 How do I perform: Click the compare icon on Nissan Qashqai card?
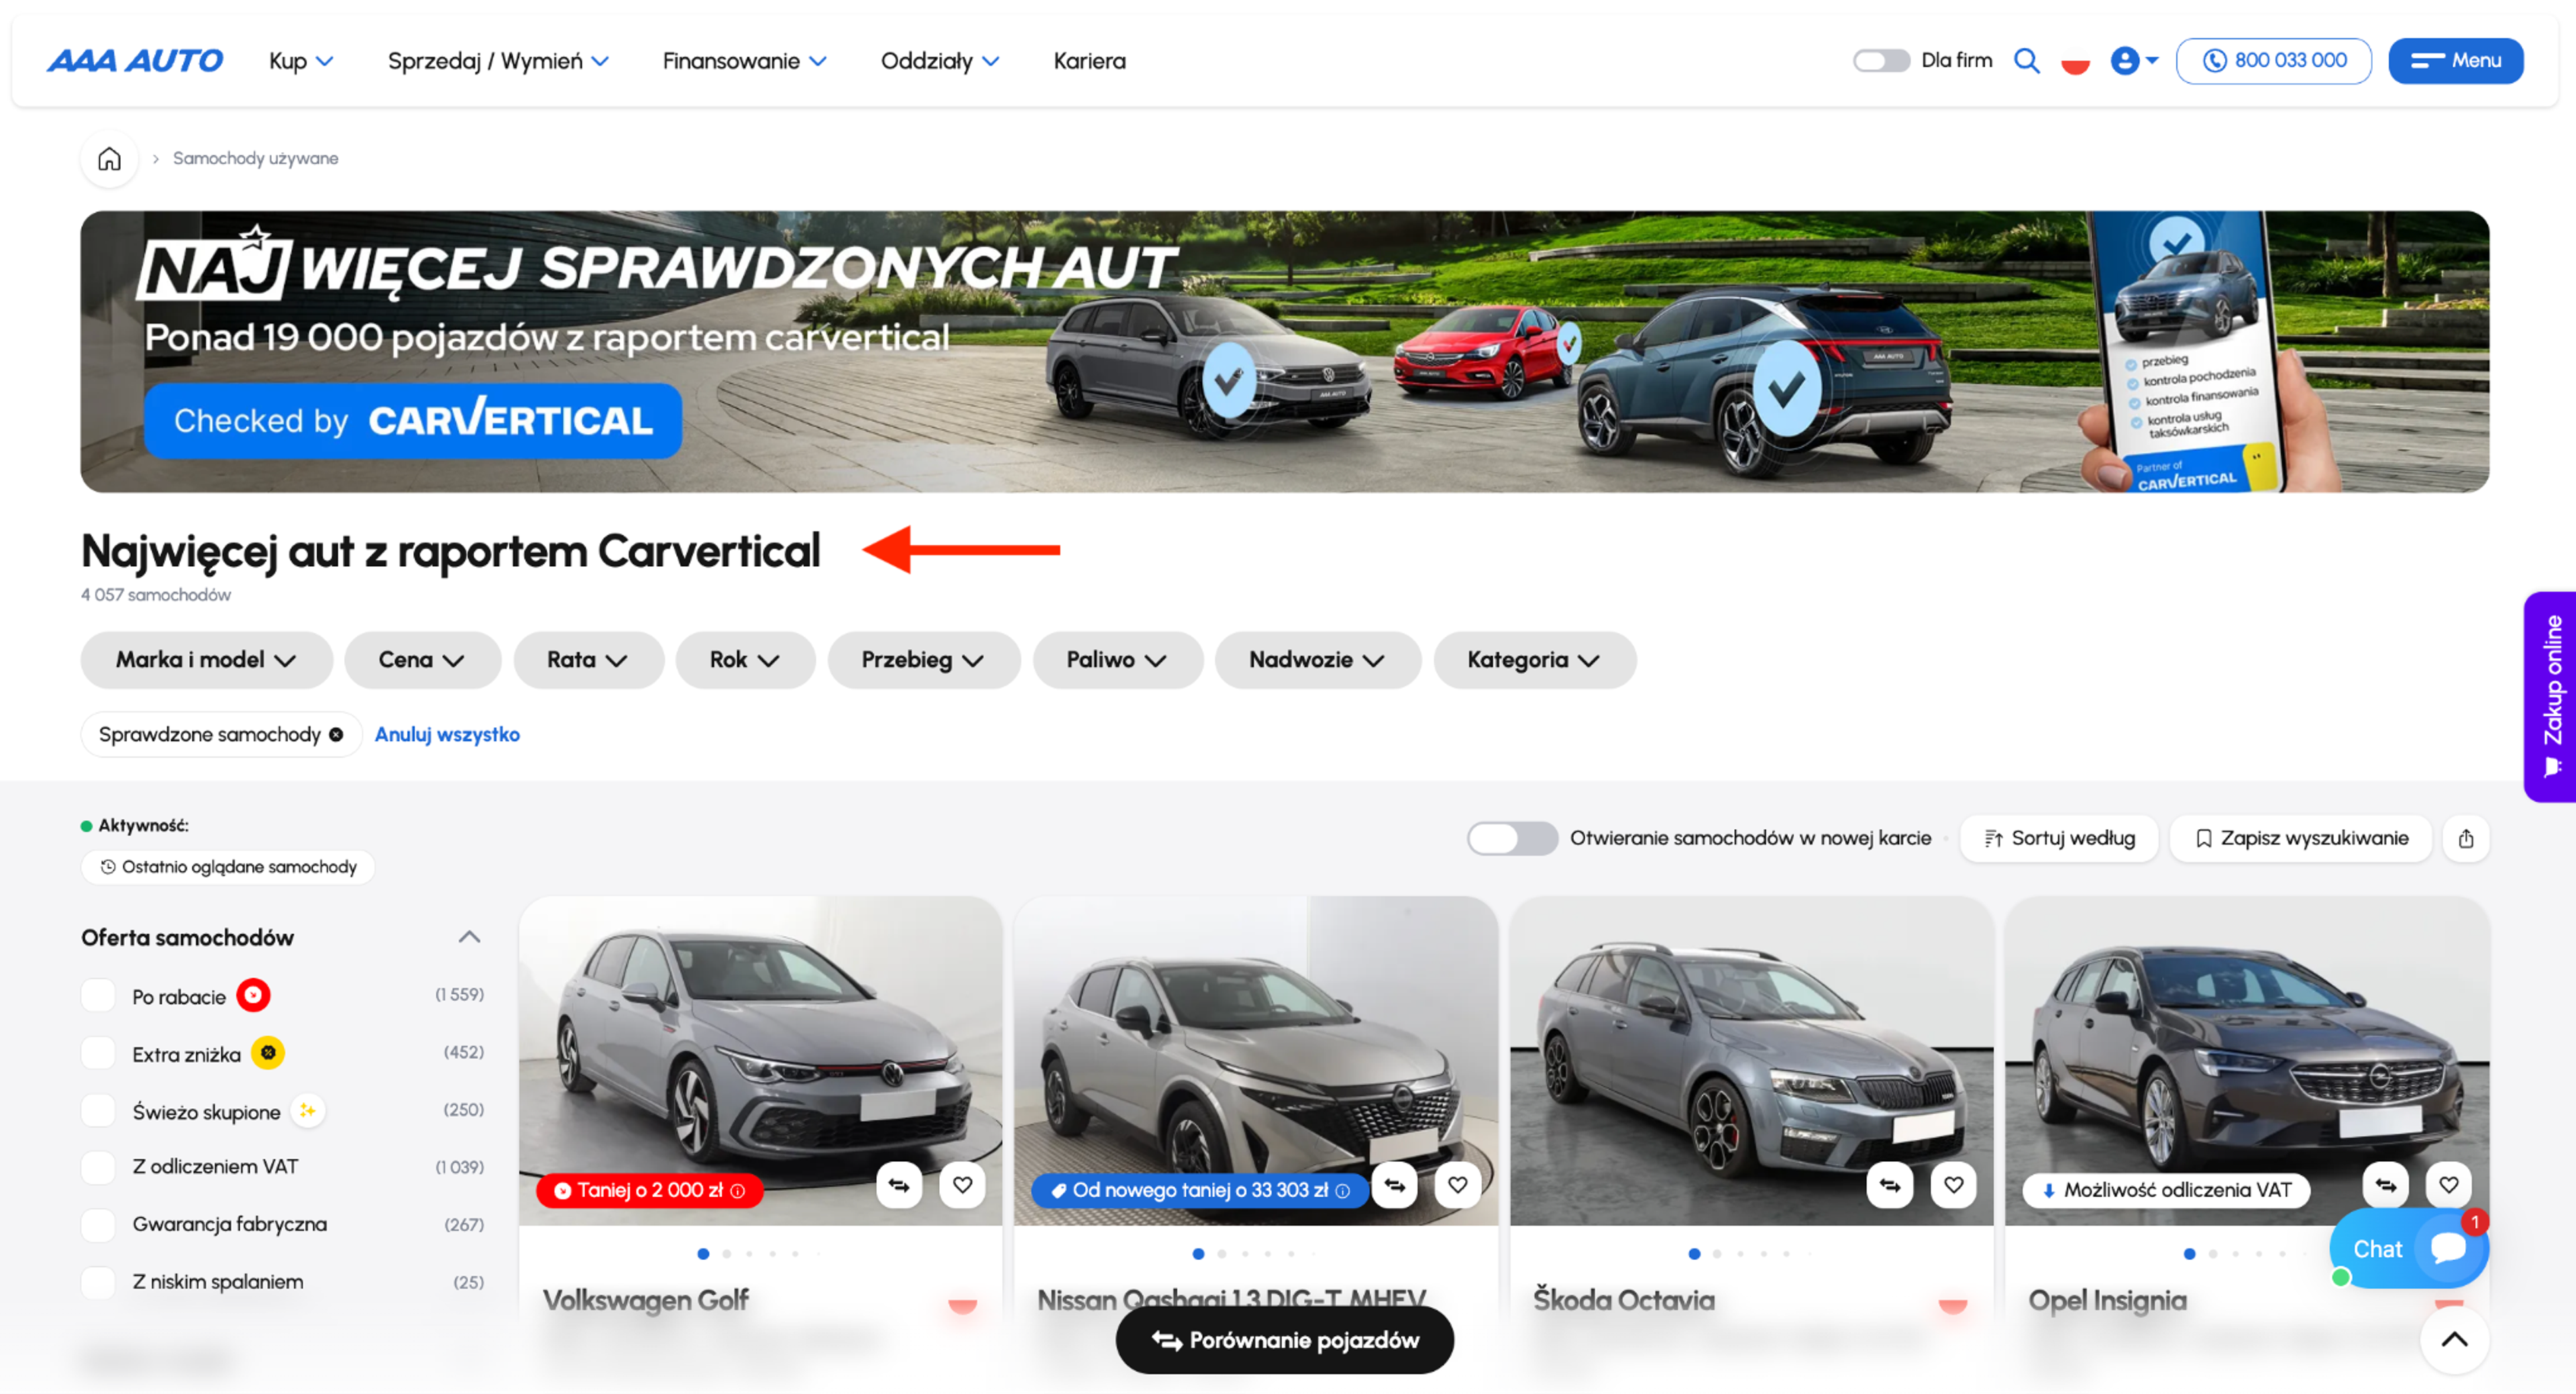tap(1394, 1185)
